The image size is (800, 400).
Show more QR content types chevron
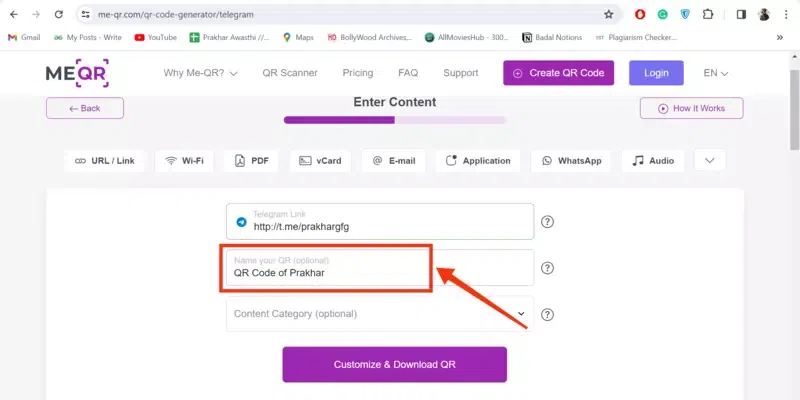709,160
